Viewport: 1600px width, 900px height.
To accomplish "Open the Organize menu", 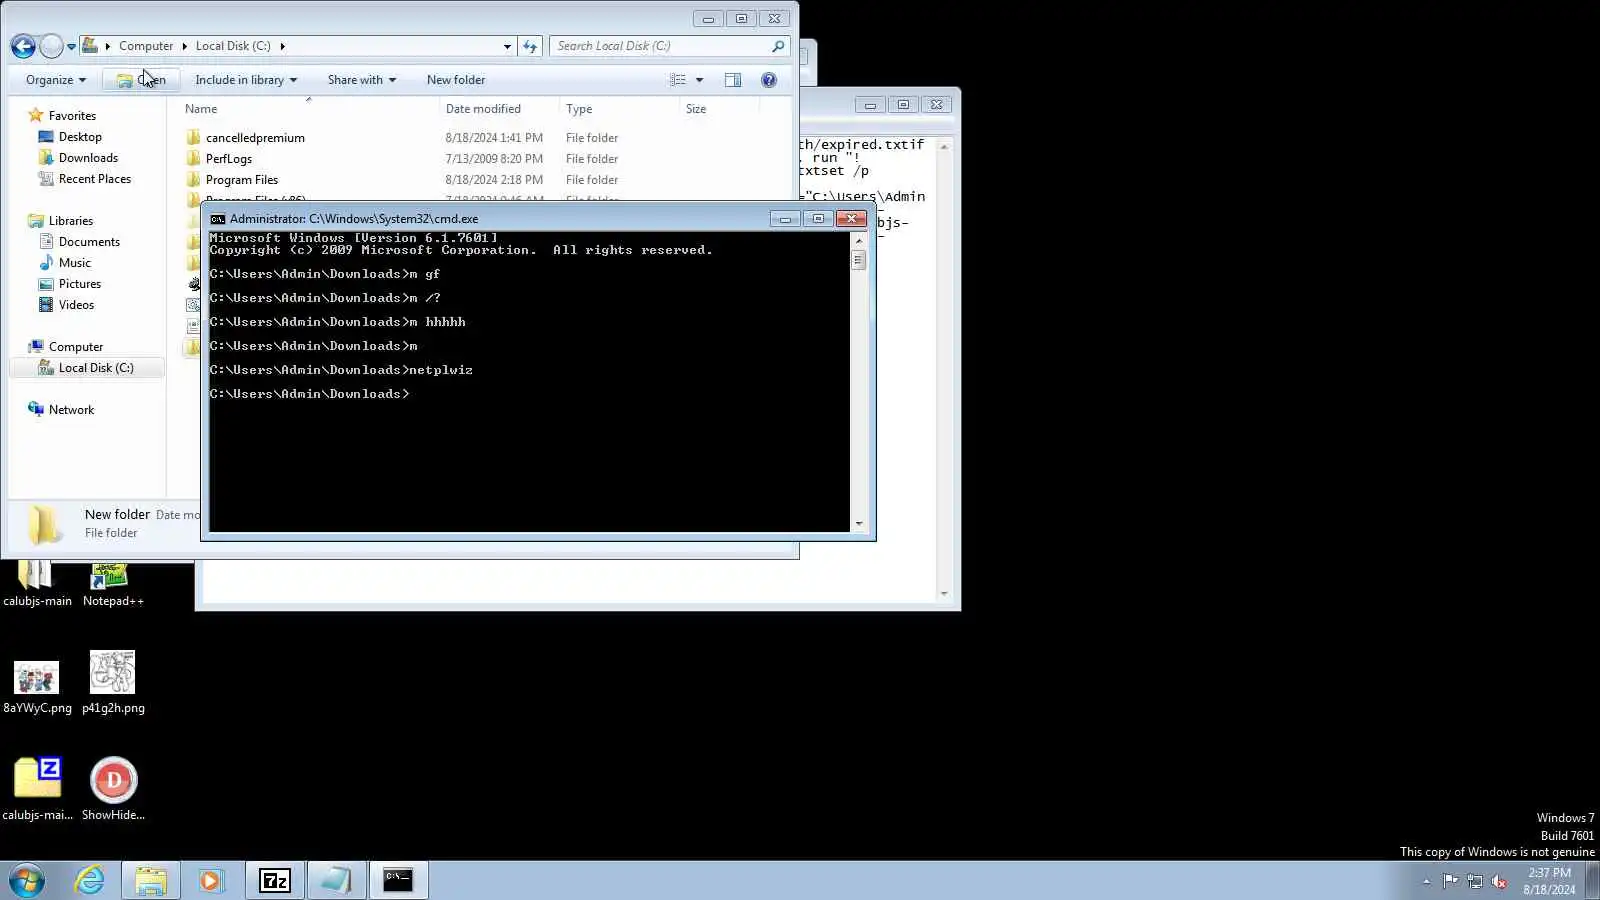I will point(56,80).
